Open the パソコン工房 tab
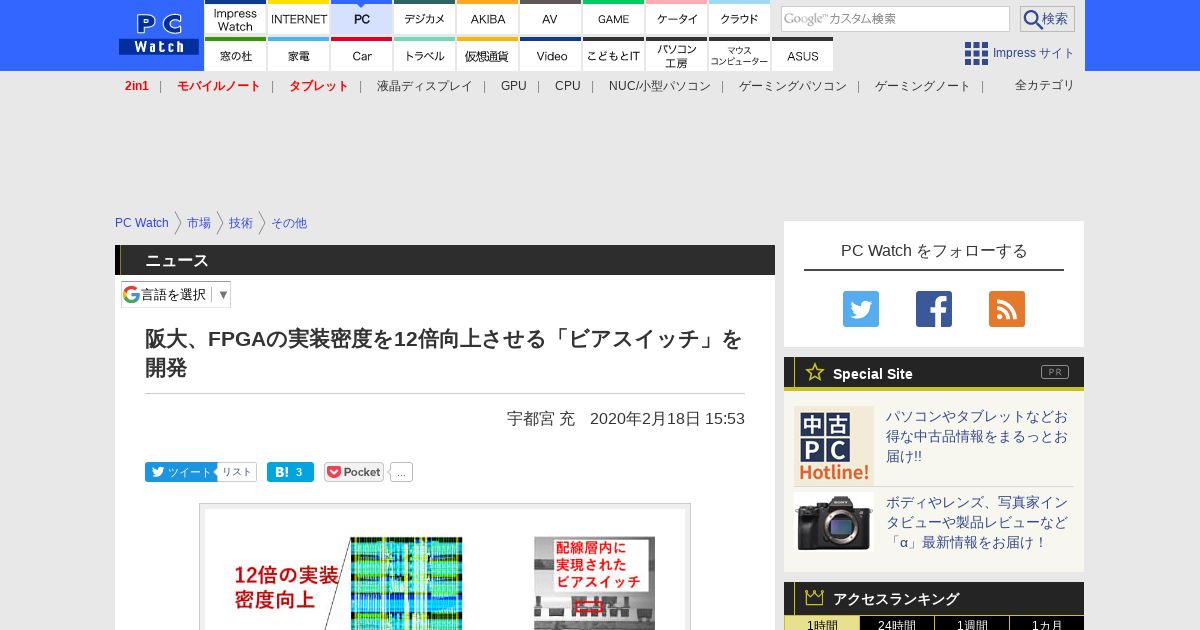 pos(677,56)
